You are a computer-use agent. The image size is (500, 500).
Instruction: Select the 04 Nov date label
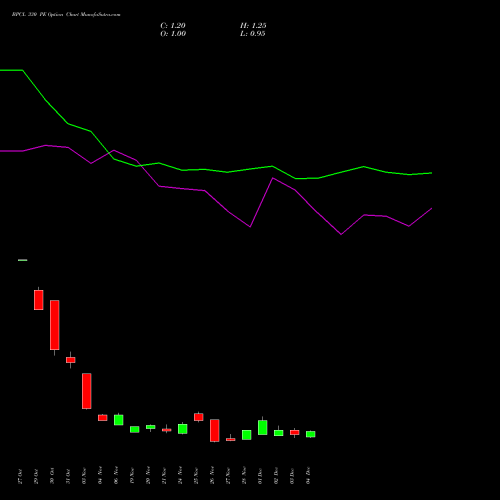tap(100, 476)
